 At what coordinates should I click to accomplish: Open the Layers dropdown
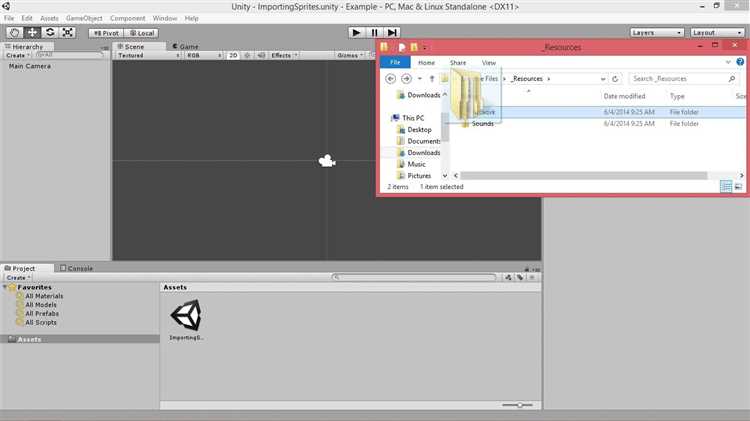pos(656,33)
